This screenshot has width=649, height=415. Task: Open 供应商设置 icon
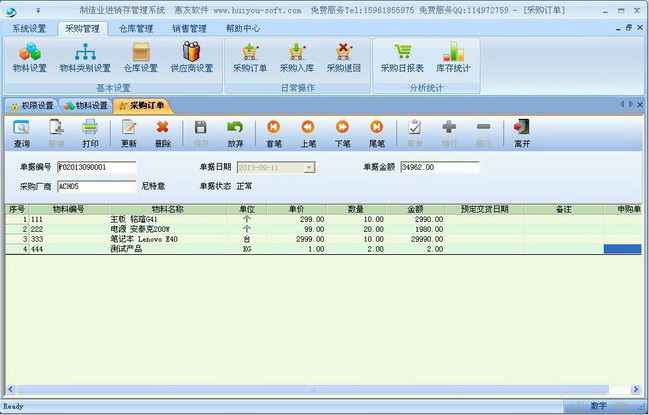click(192, 58)
